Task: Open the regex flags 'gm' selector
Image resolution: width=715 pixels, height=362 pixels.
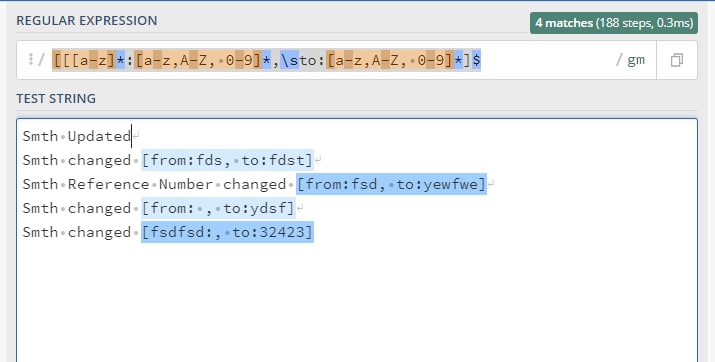Action: click(636, 60)
